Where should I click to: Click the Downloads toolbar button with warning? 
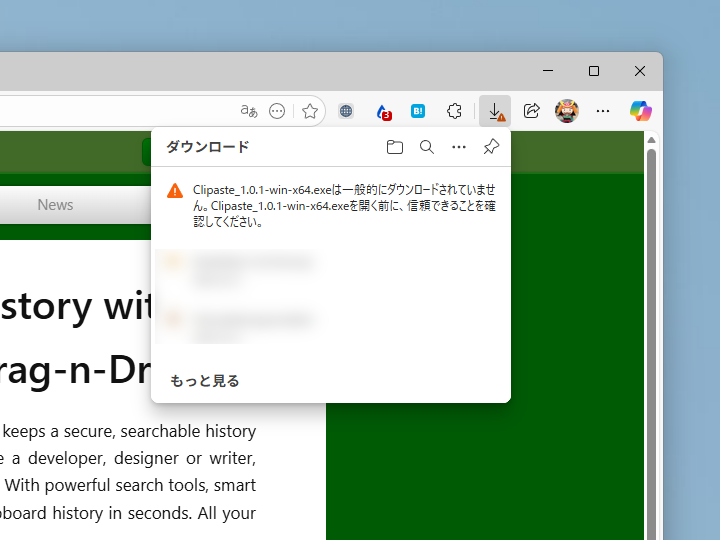pyautogui.click(x=495, y=111)
